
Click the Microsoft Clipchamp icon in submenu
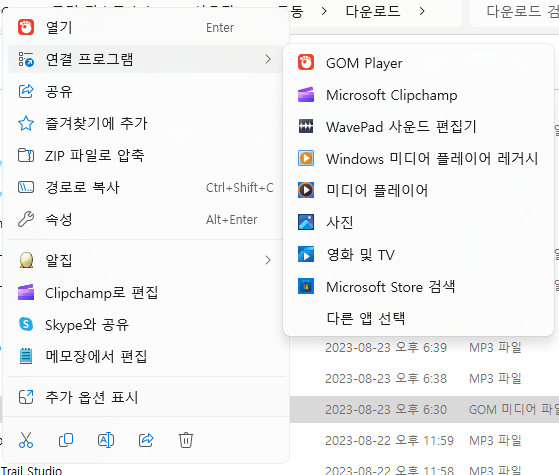point(306,95)
